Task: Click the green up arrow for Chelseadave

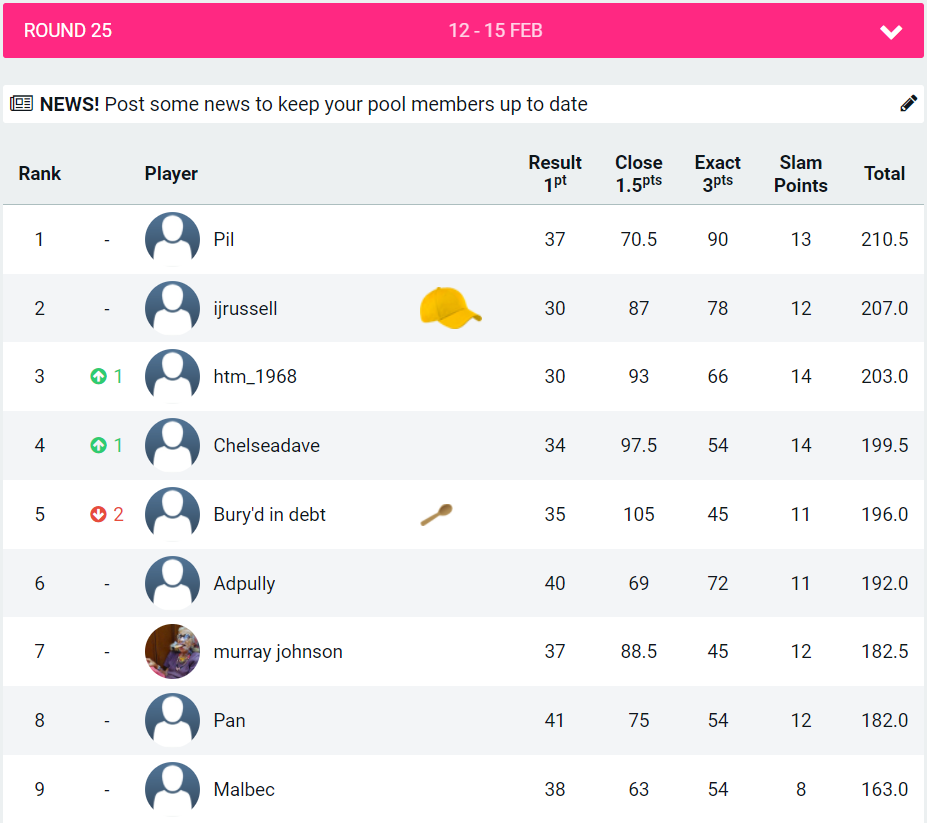Action: click(98, 446)
